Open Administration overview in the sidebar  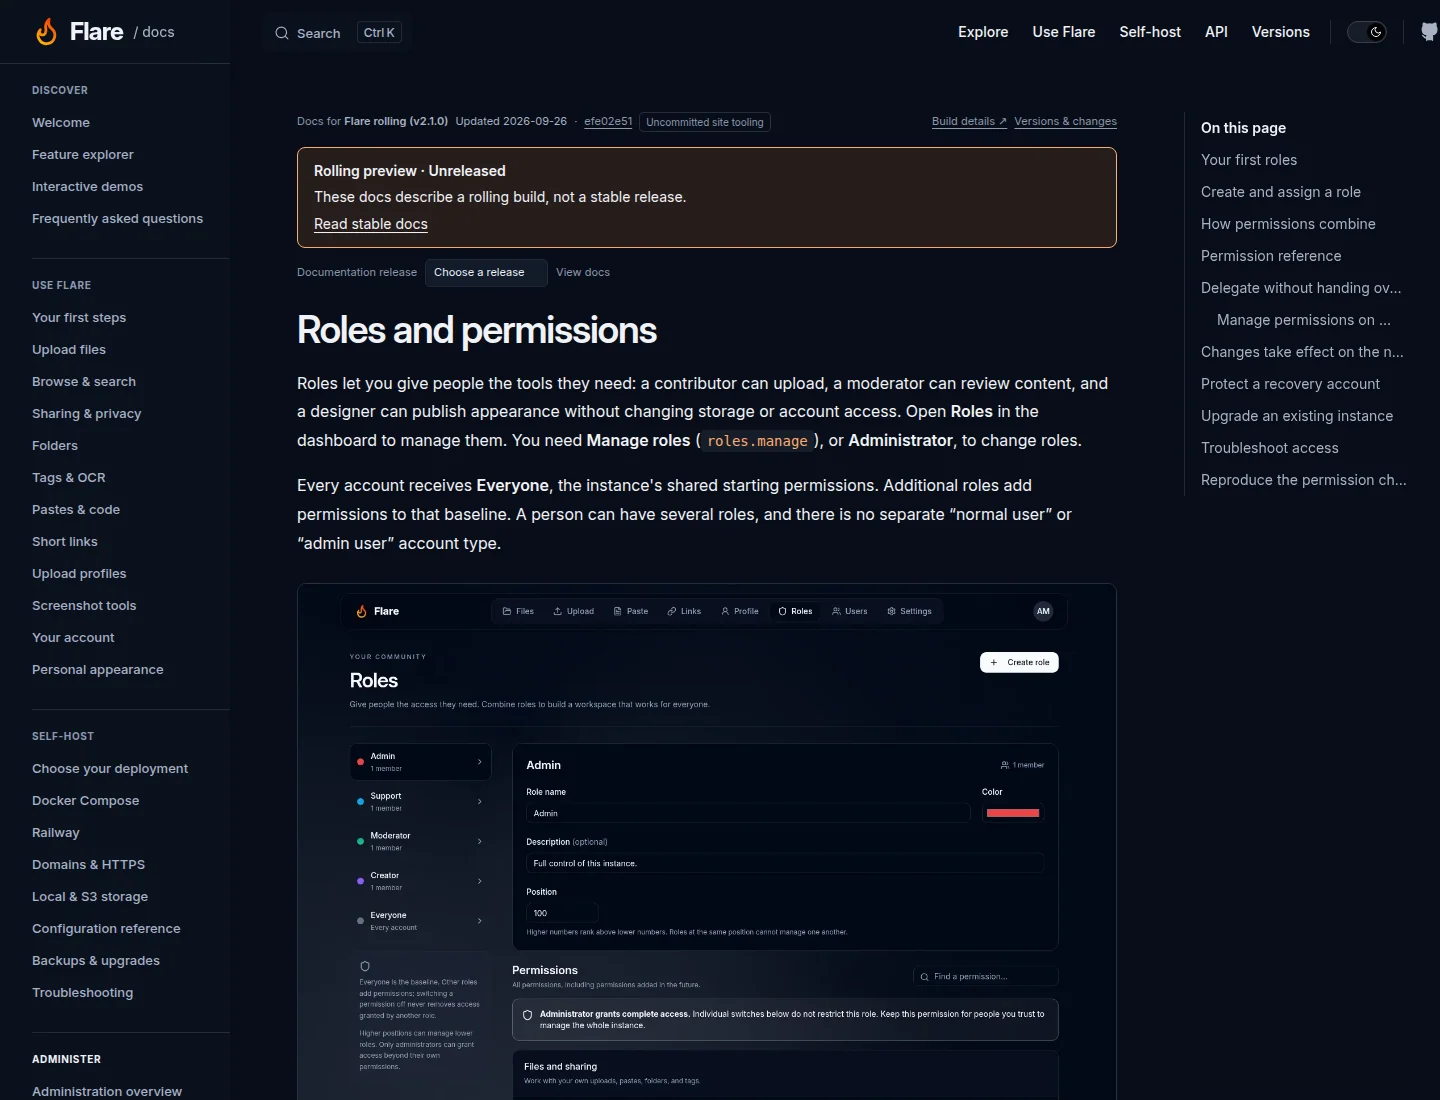tap(107, 1092)
